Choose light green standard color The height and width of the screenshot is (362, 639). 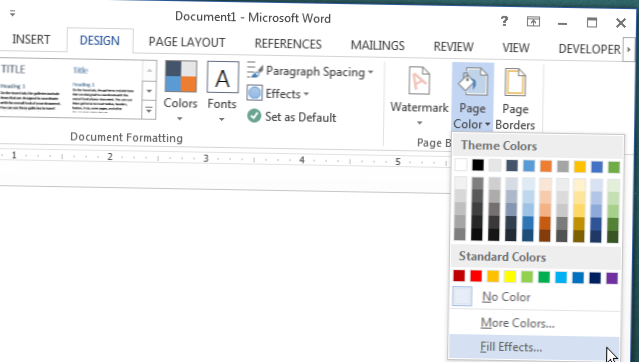point(527,277)
